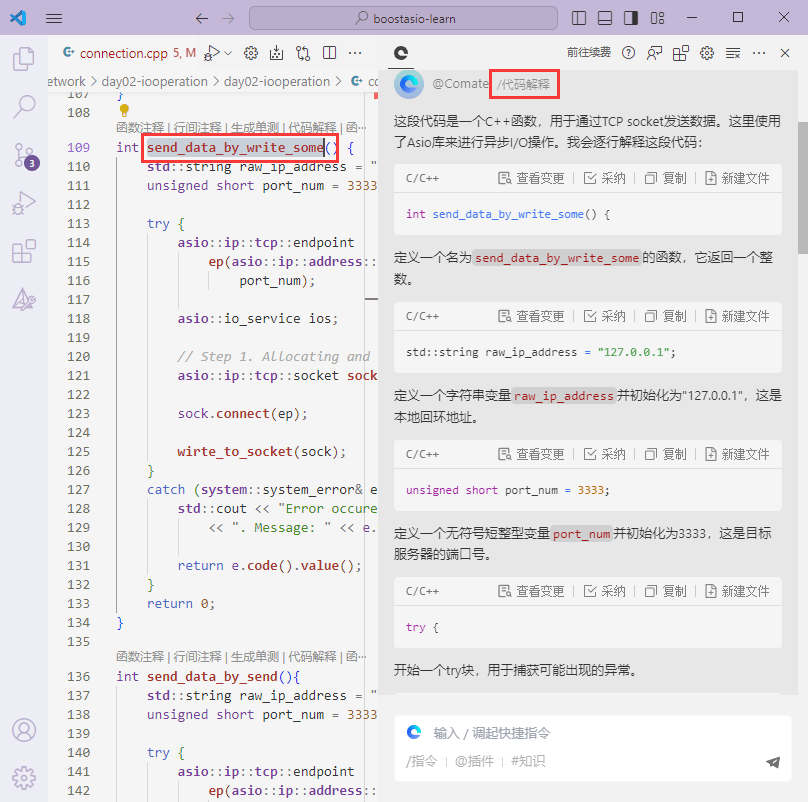Screen dimensions: 808x802
Task: Toggle the primary side bar layout button
Action: tap(579, 18)
